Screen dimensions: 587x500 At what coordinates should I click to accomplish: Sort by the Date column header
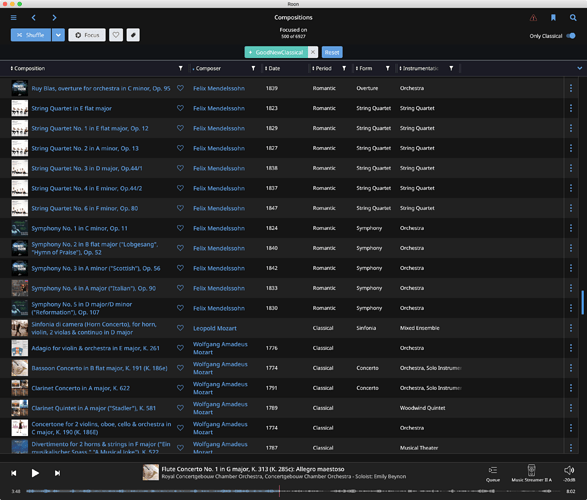tap(273, 68)
